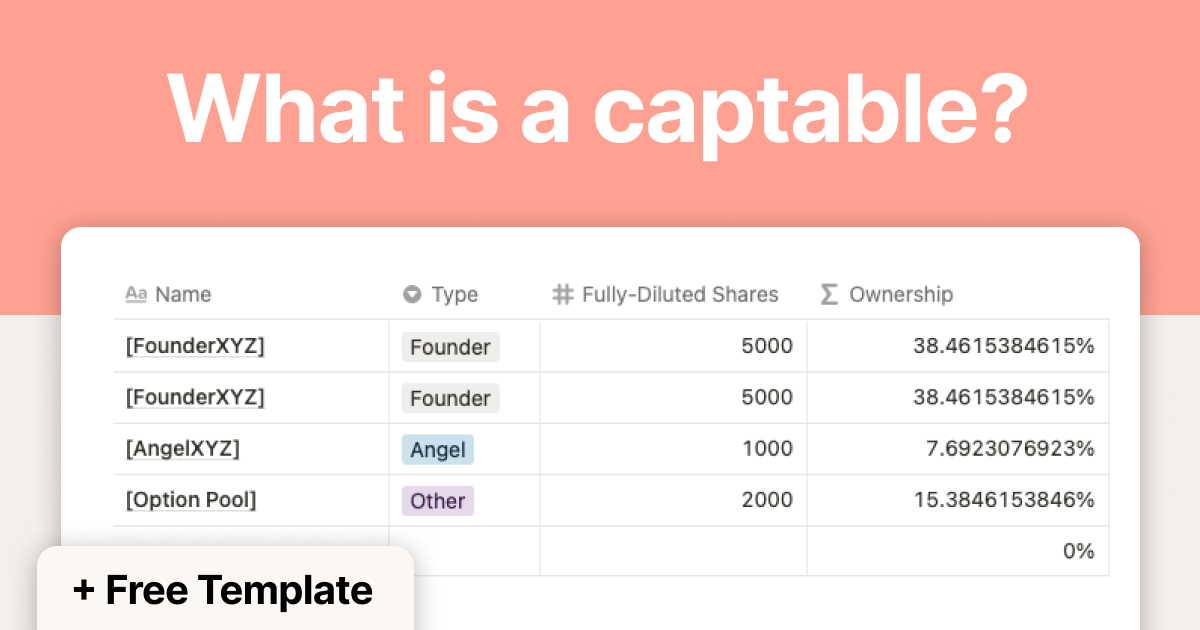Click the Founder tag in the second row
This screenshot has width=1200, height=630.
tap(450, 398)
